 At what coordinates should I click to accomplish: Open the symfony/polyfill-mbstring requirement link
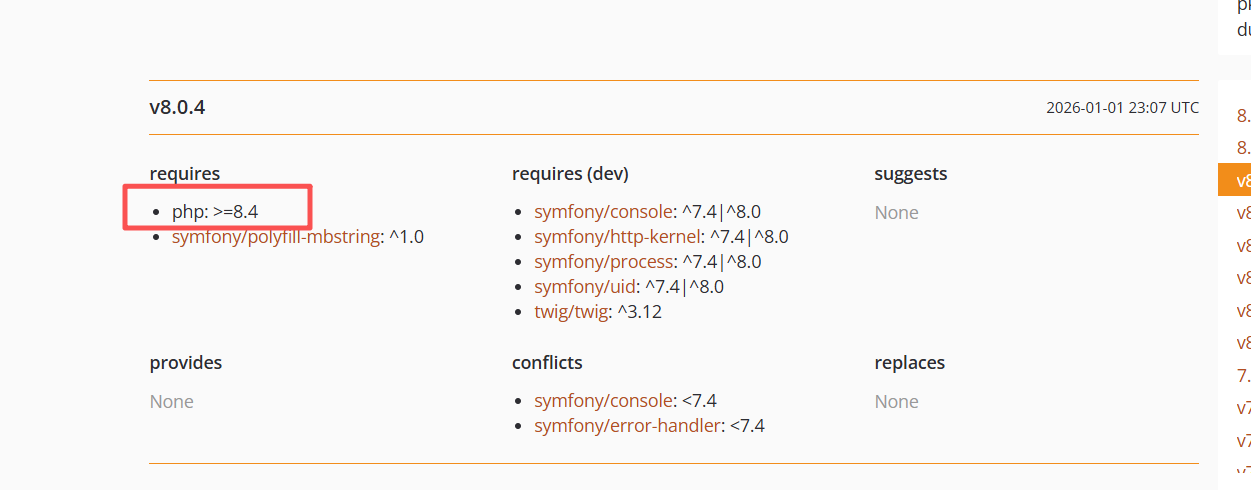[276, 238]
